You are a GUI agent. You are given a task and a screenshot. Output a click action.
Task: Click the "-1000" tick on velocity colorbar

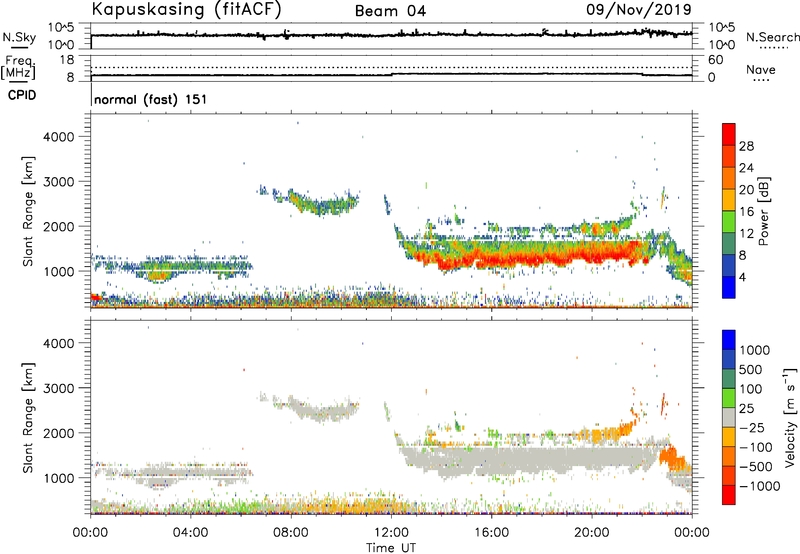click(760, 486)
